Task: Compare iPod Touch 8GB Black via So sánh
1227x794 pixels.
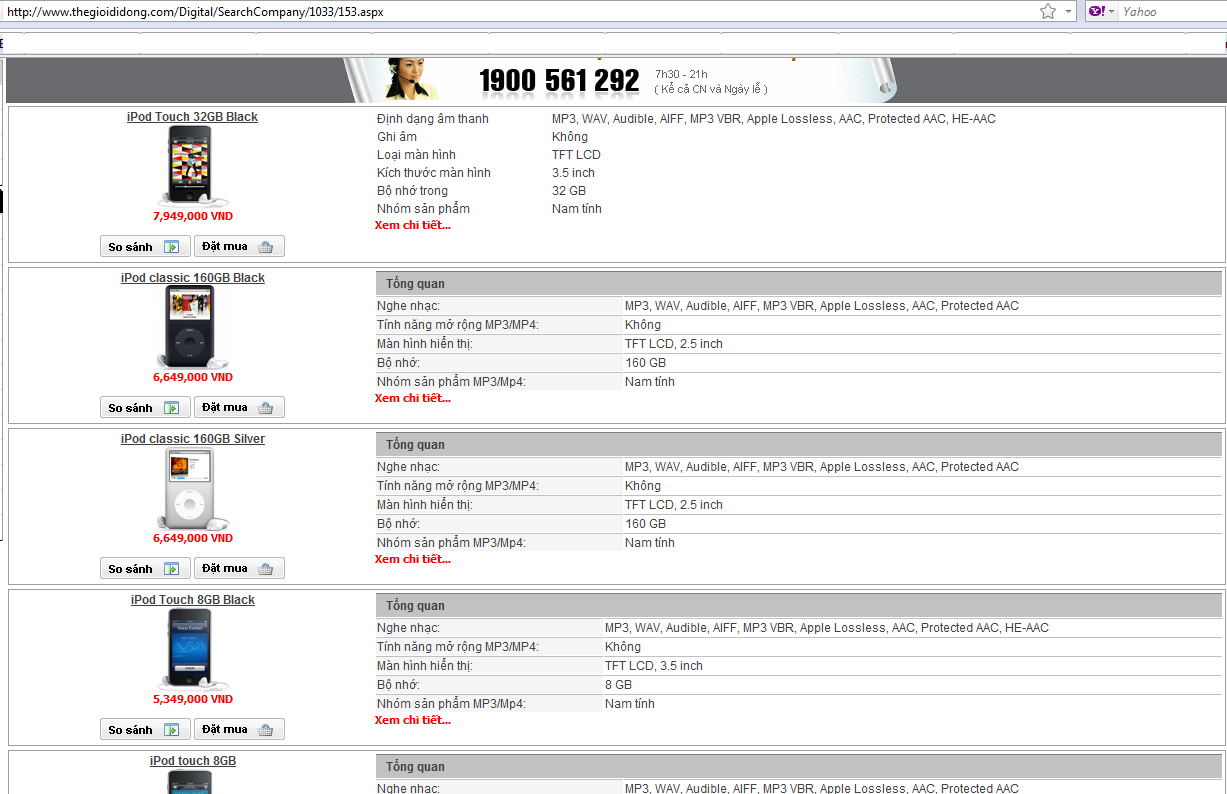Action: [x=145, y=729]
